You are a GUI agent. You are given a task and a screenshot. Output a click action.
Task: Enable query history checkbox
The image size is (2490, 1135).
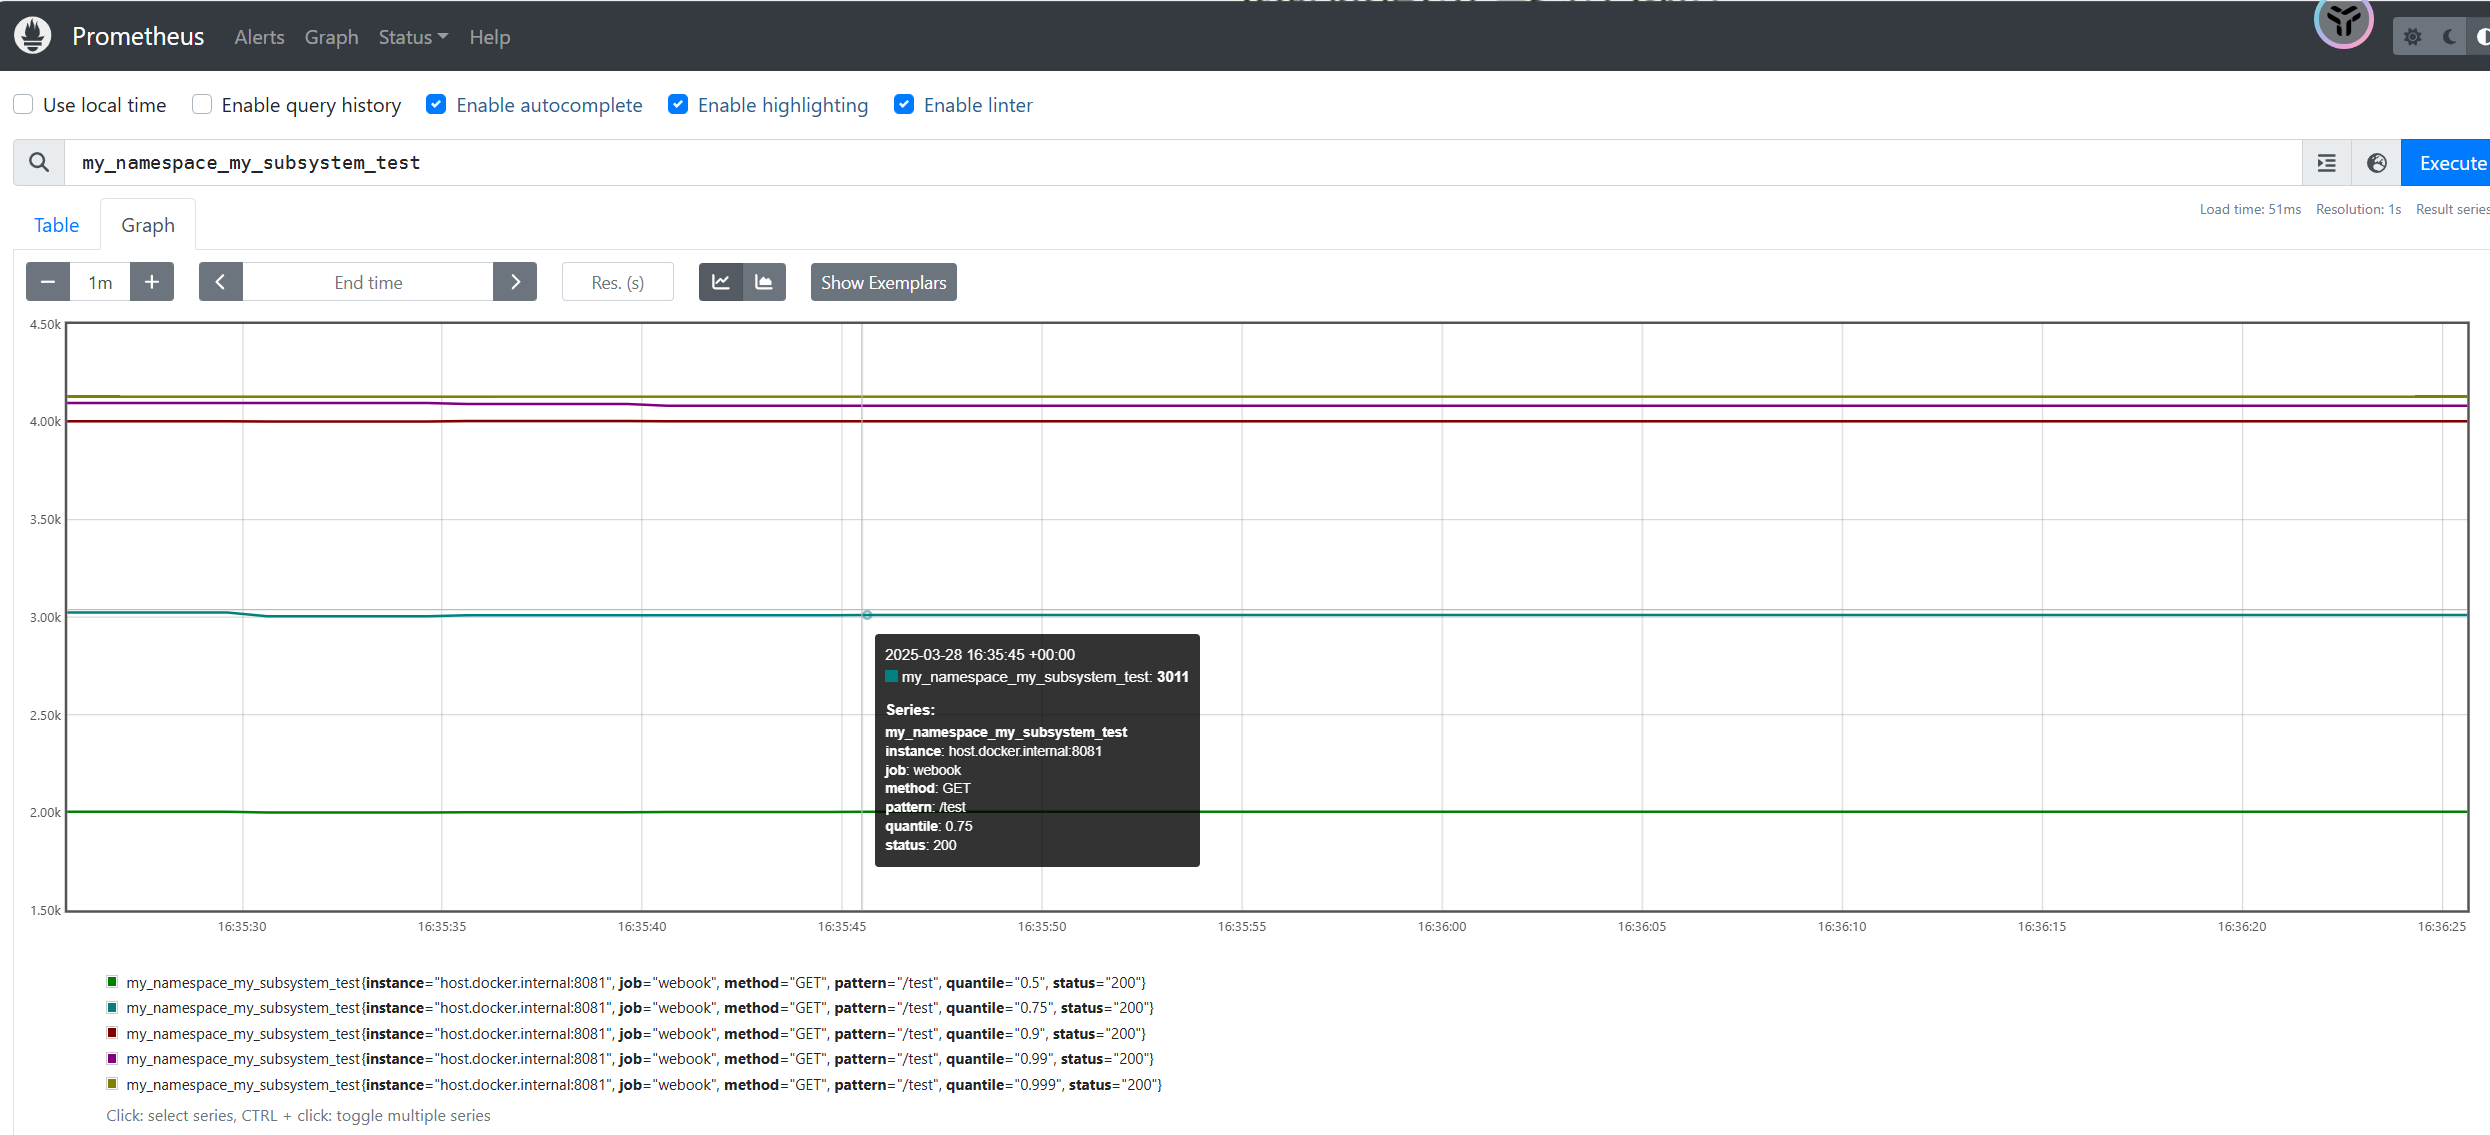click(x=202, y=104)
